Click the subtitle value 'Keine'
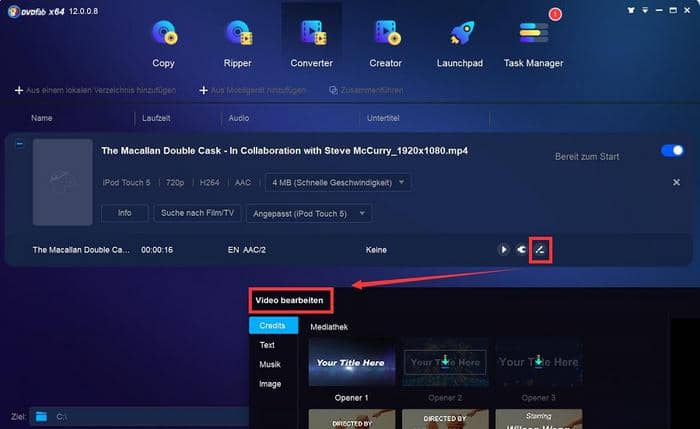Screen dimensions: 700x429 [376, 250]
